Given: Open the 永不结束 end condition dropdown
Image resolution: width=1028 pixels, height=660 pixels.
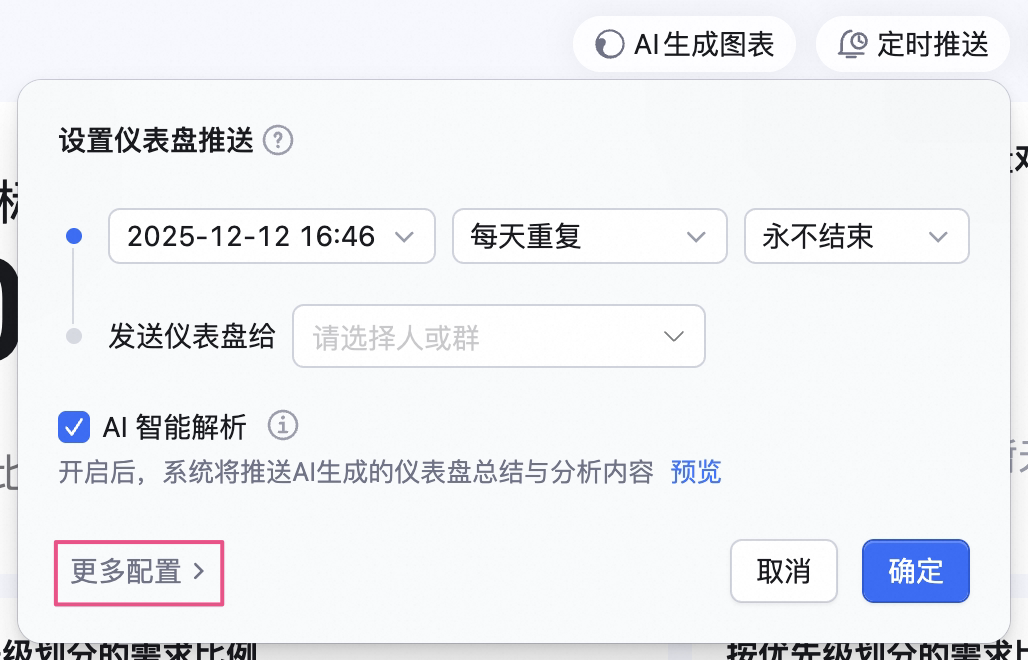Looking at the screenshot, I should click(x=857, y=236).
